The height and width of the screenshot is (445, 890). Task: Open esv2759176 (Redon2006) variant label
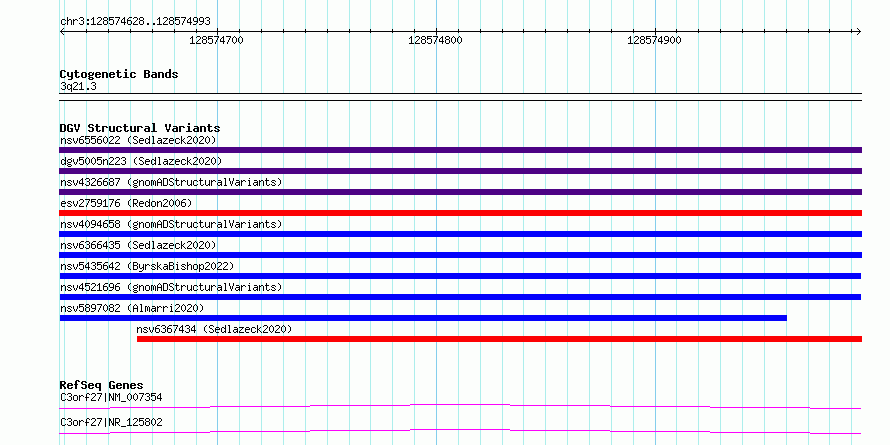coord(126,203)
